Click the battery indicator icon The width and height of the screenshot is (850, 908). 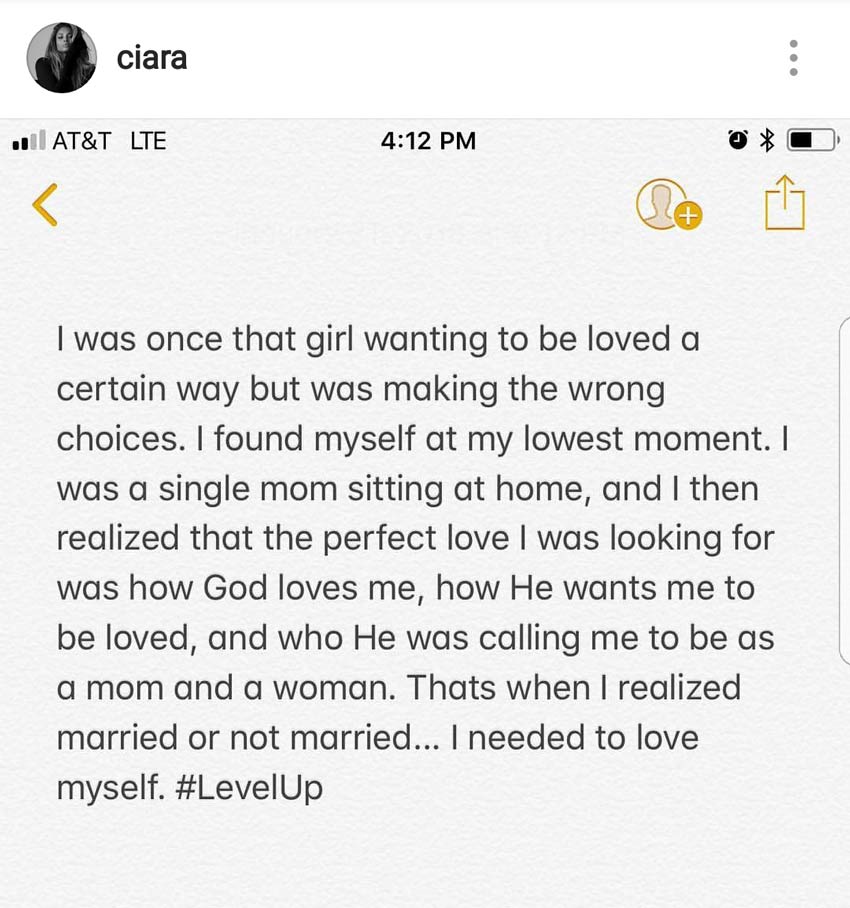pyautogui.click(x=812, y=140)
